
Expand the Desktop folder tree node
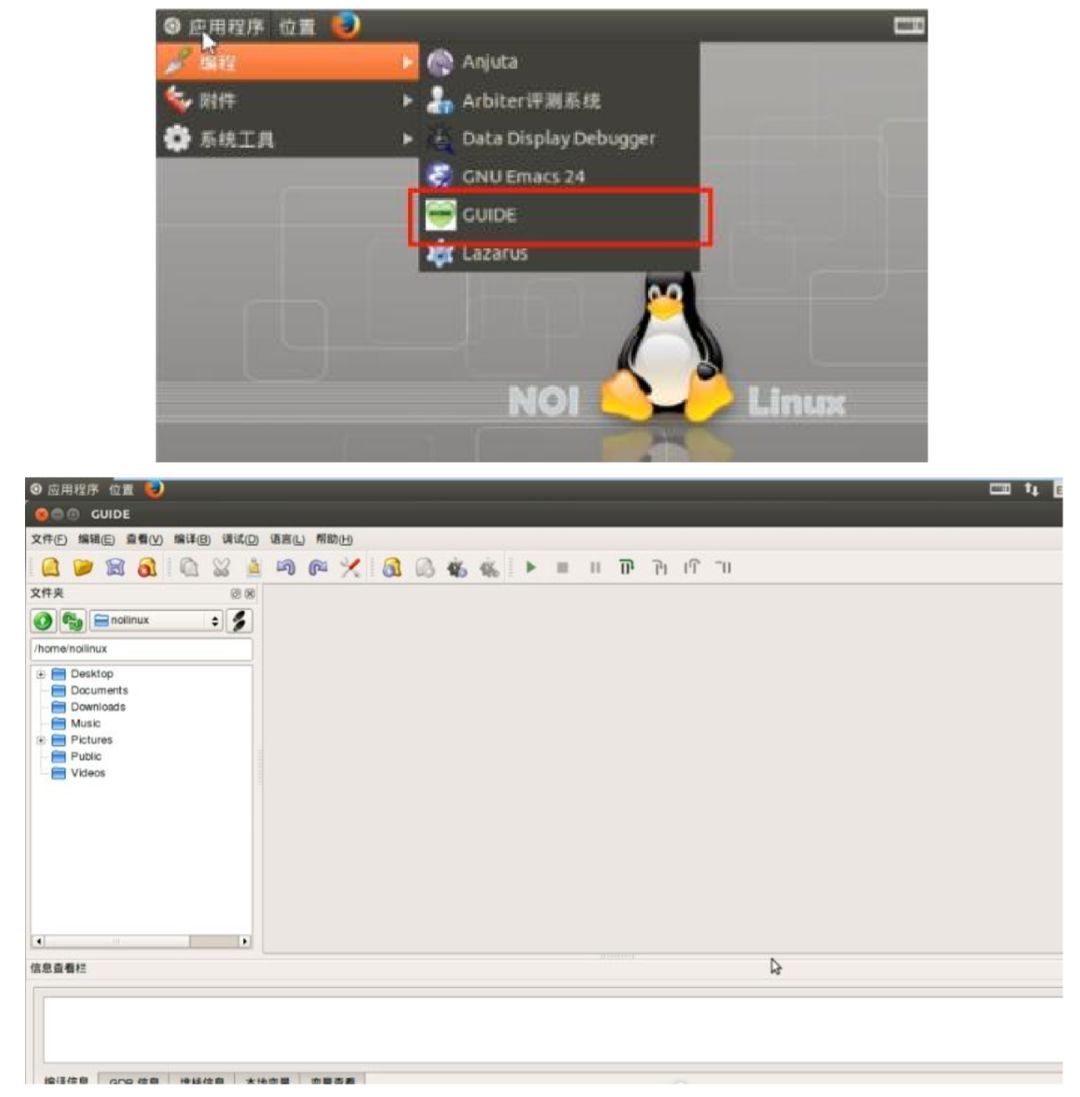tap(41, 674)
